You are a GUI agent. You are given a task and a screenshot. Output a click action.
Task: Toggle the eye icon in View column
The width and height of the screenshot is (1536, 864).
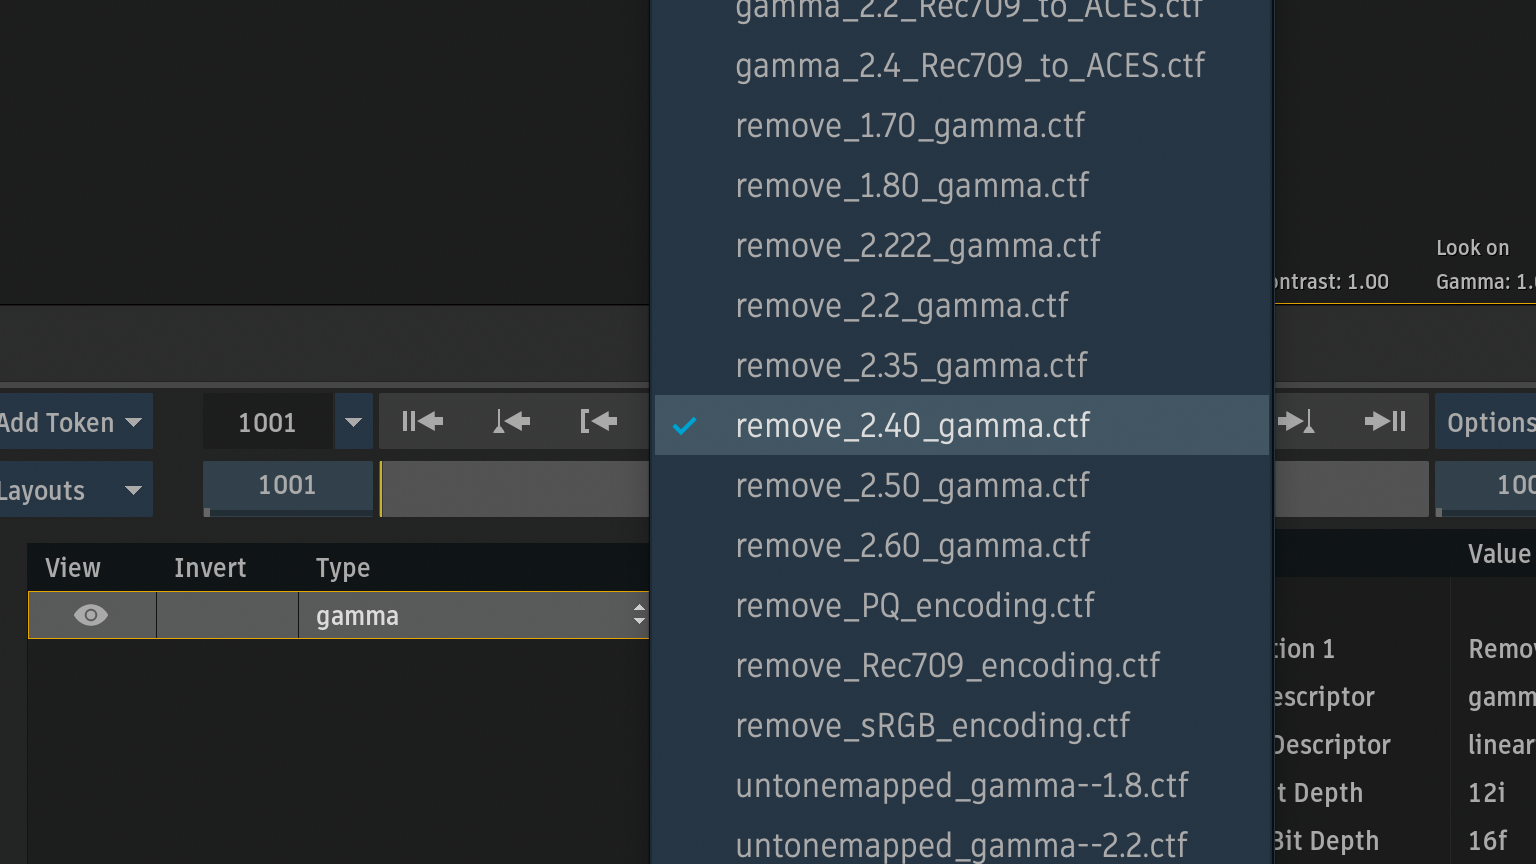click(91, 615)
